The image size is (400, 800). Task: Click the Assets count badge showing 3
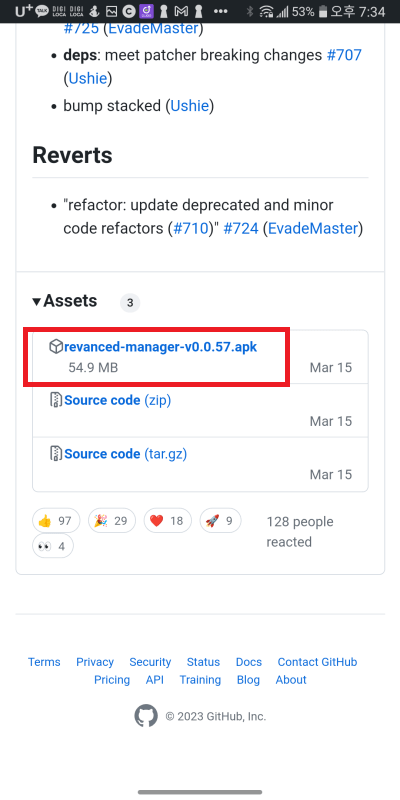click(130, 303)
